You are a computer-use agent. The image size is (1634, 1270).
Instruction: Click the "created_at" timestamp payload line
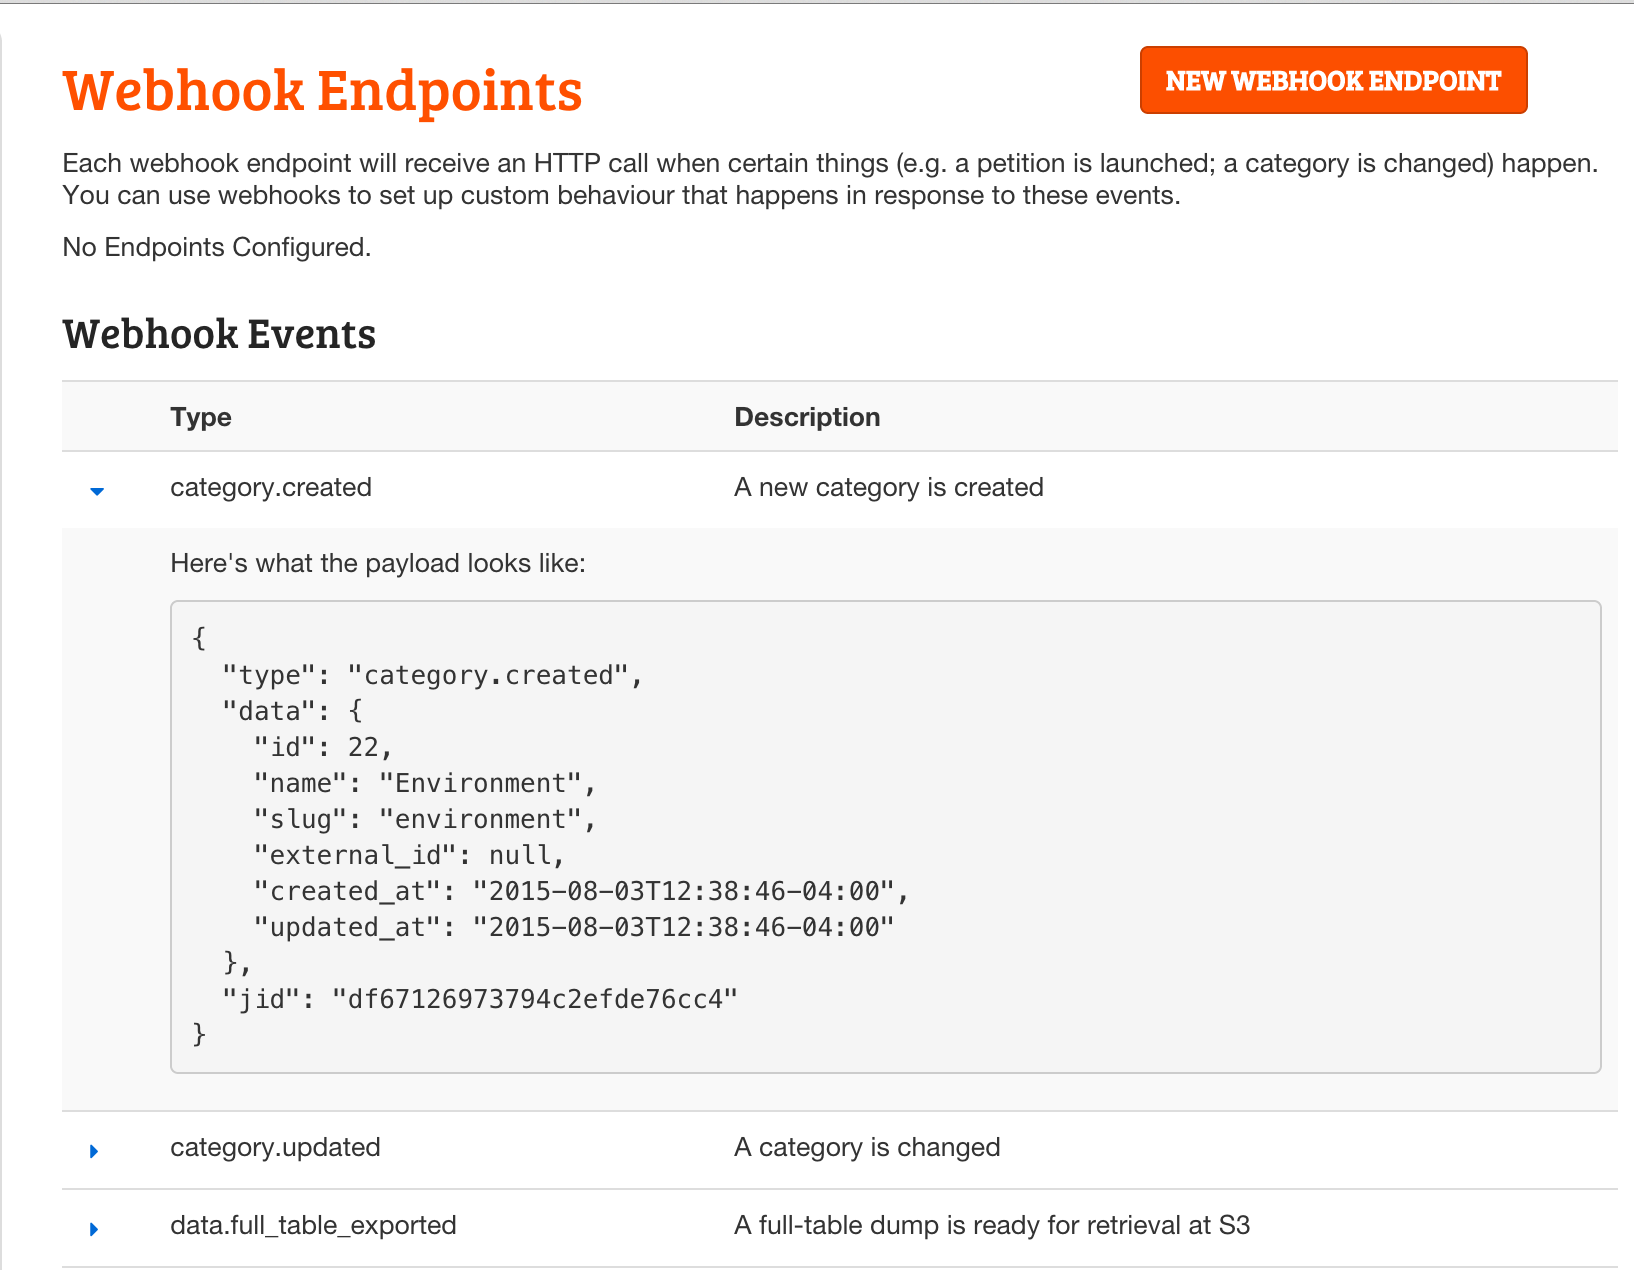coord(581,891)
